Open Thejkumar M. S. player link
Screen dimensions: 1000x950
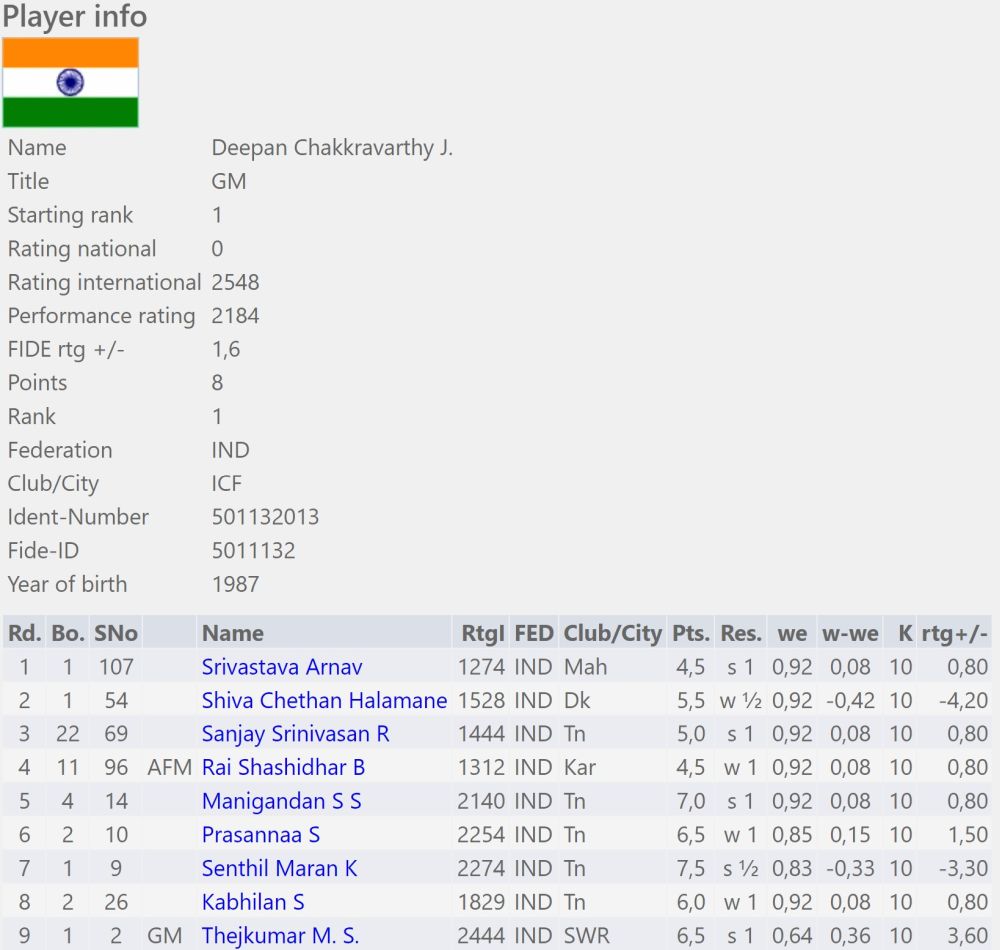pyautogui.click(x=280, y=936)
